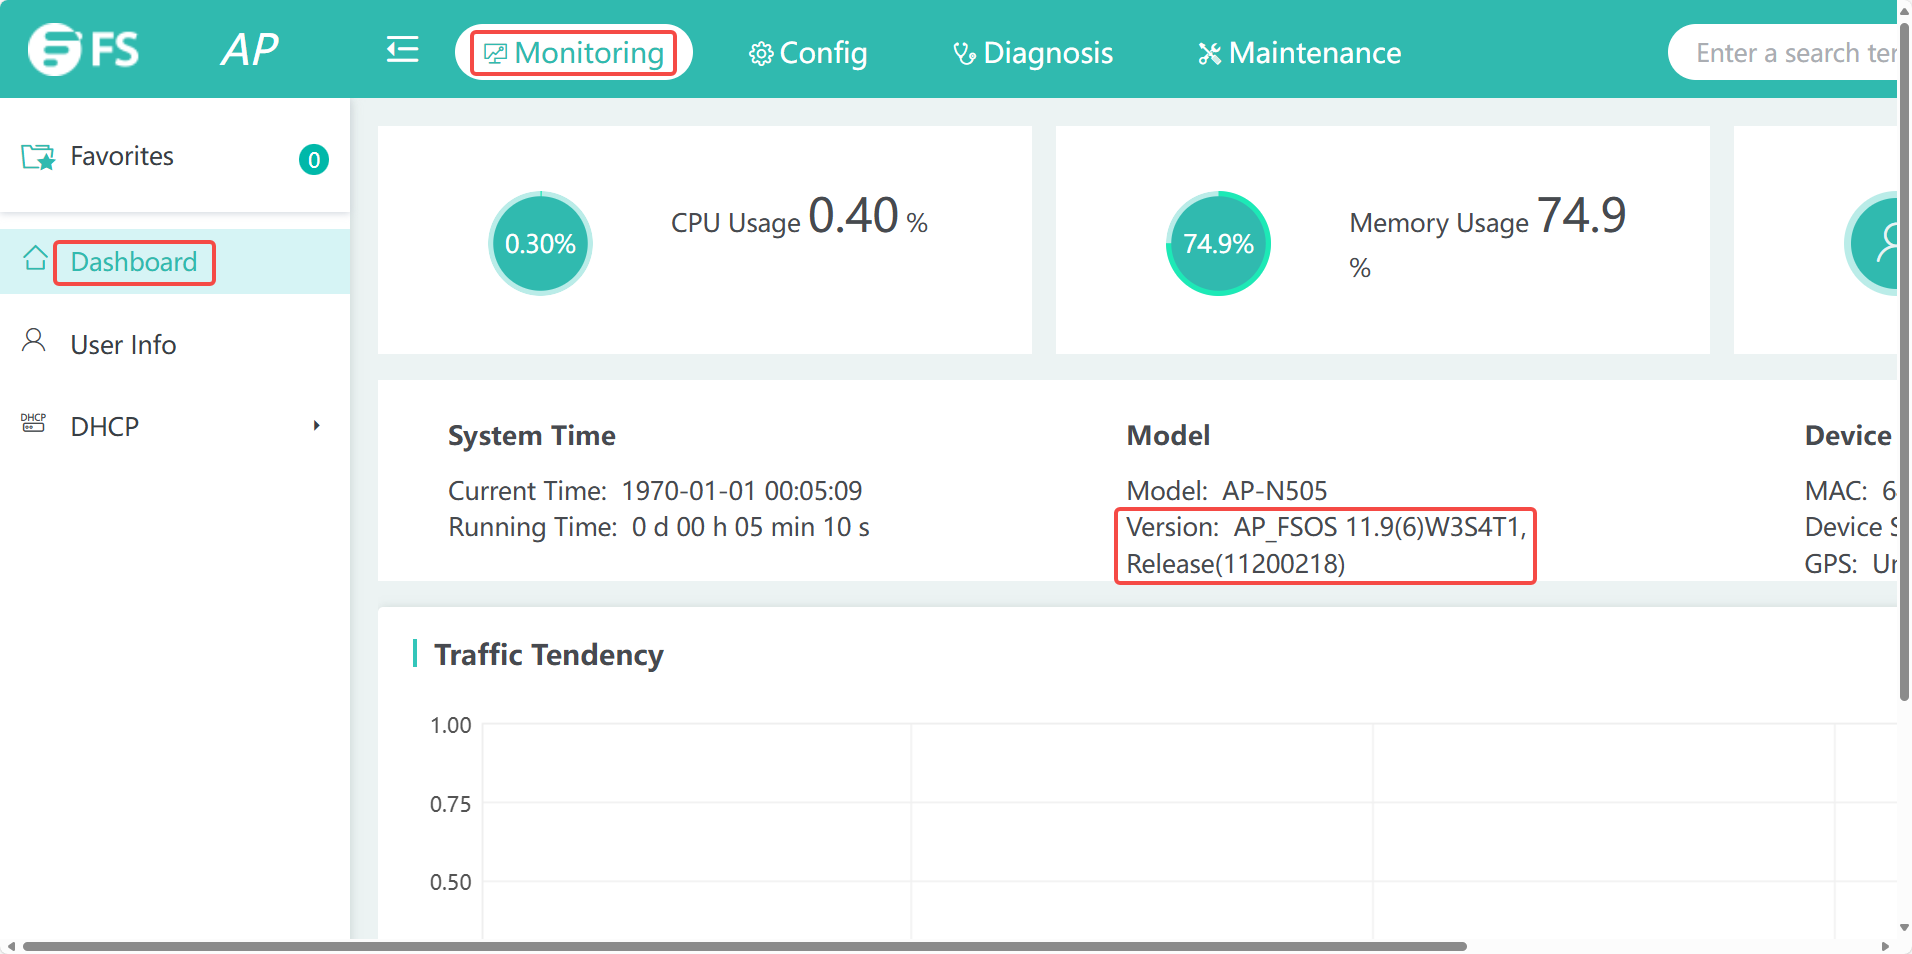The image size is (1912, 954).
Task: Collapse the sidebar with the menu toggle icon
Action: [402, 50]
